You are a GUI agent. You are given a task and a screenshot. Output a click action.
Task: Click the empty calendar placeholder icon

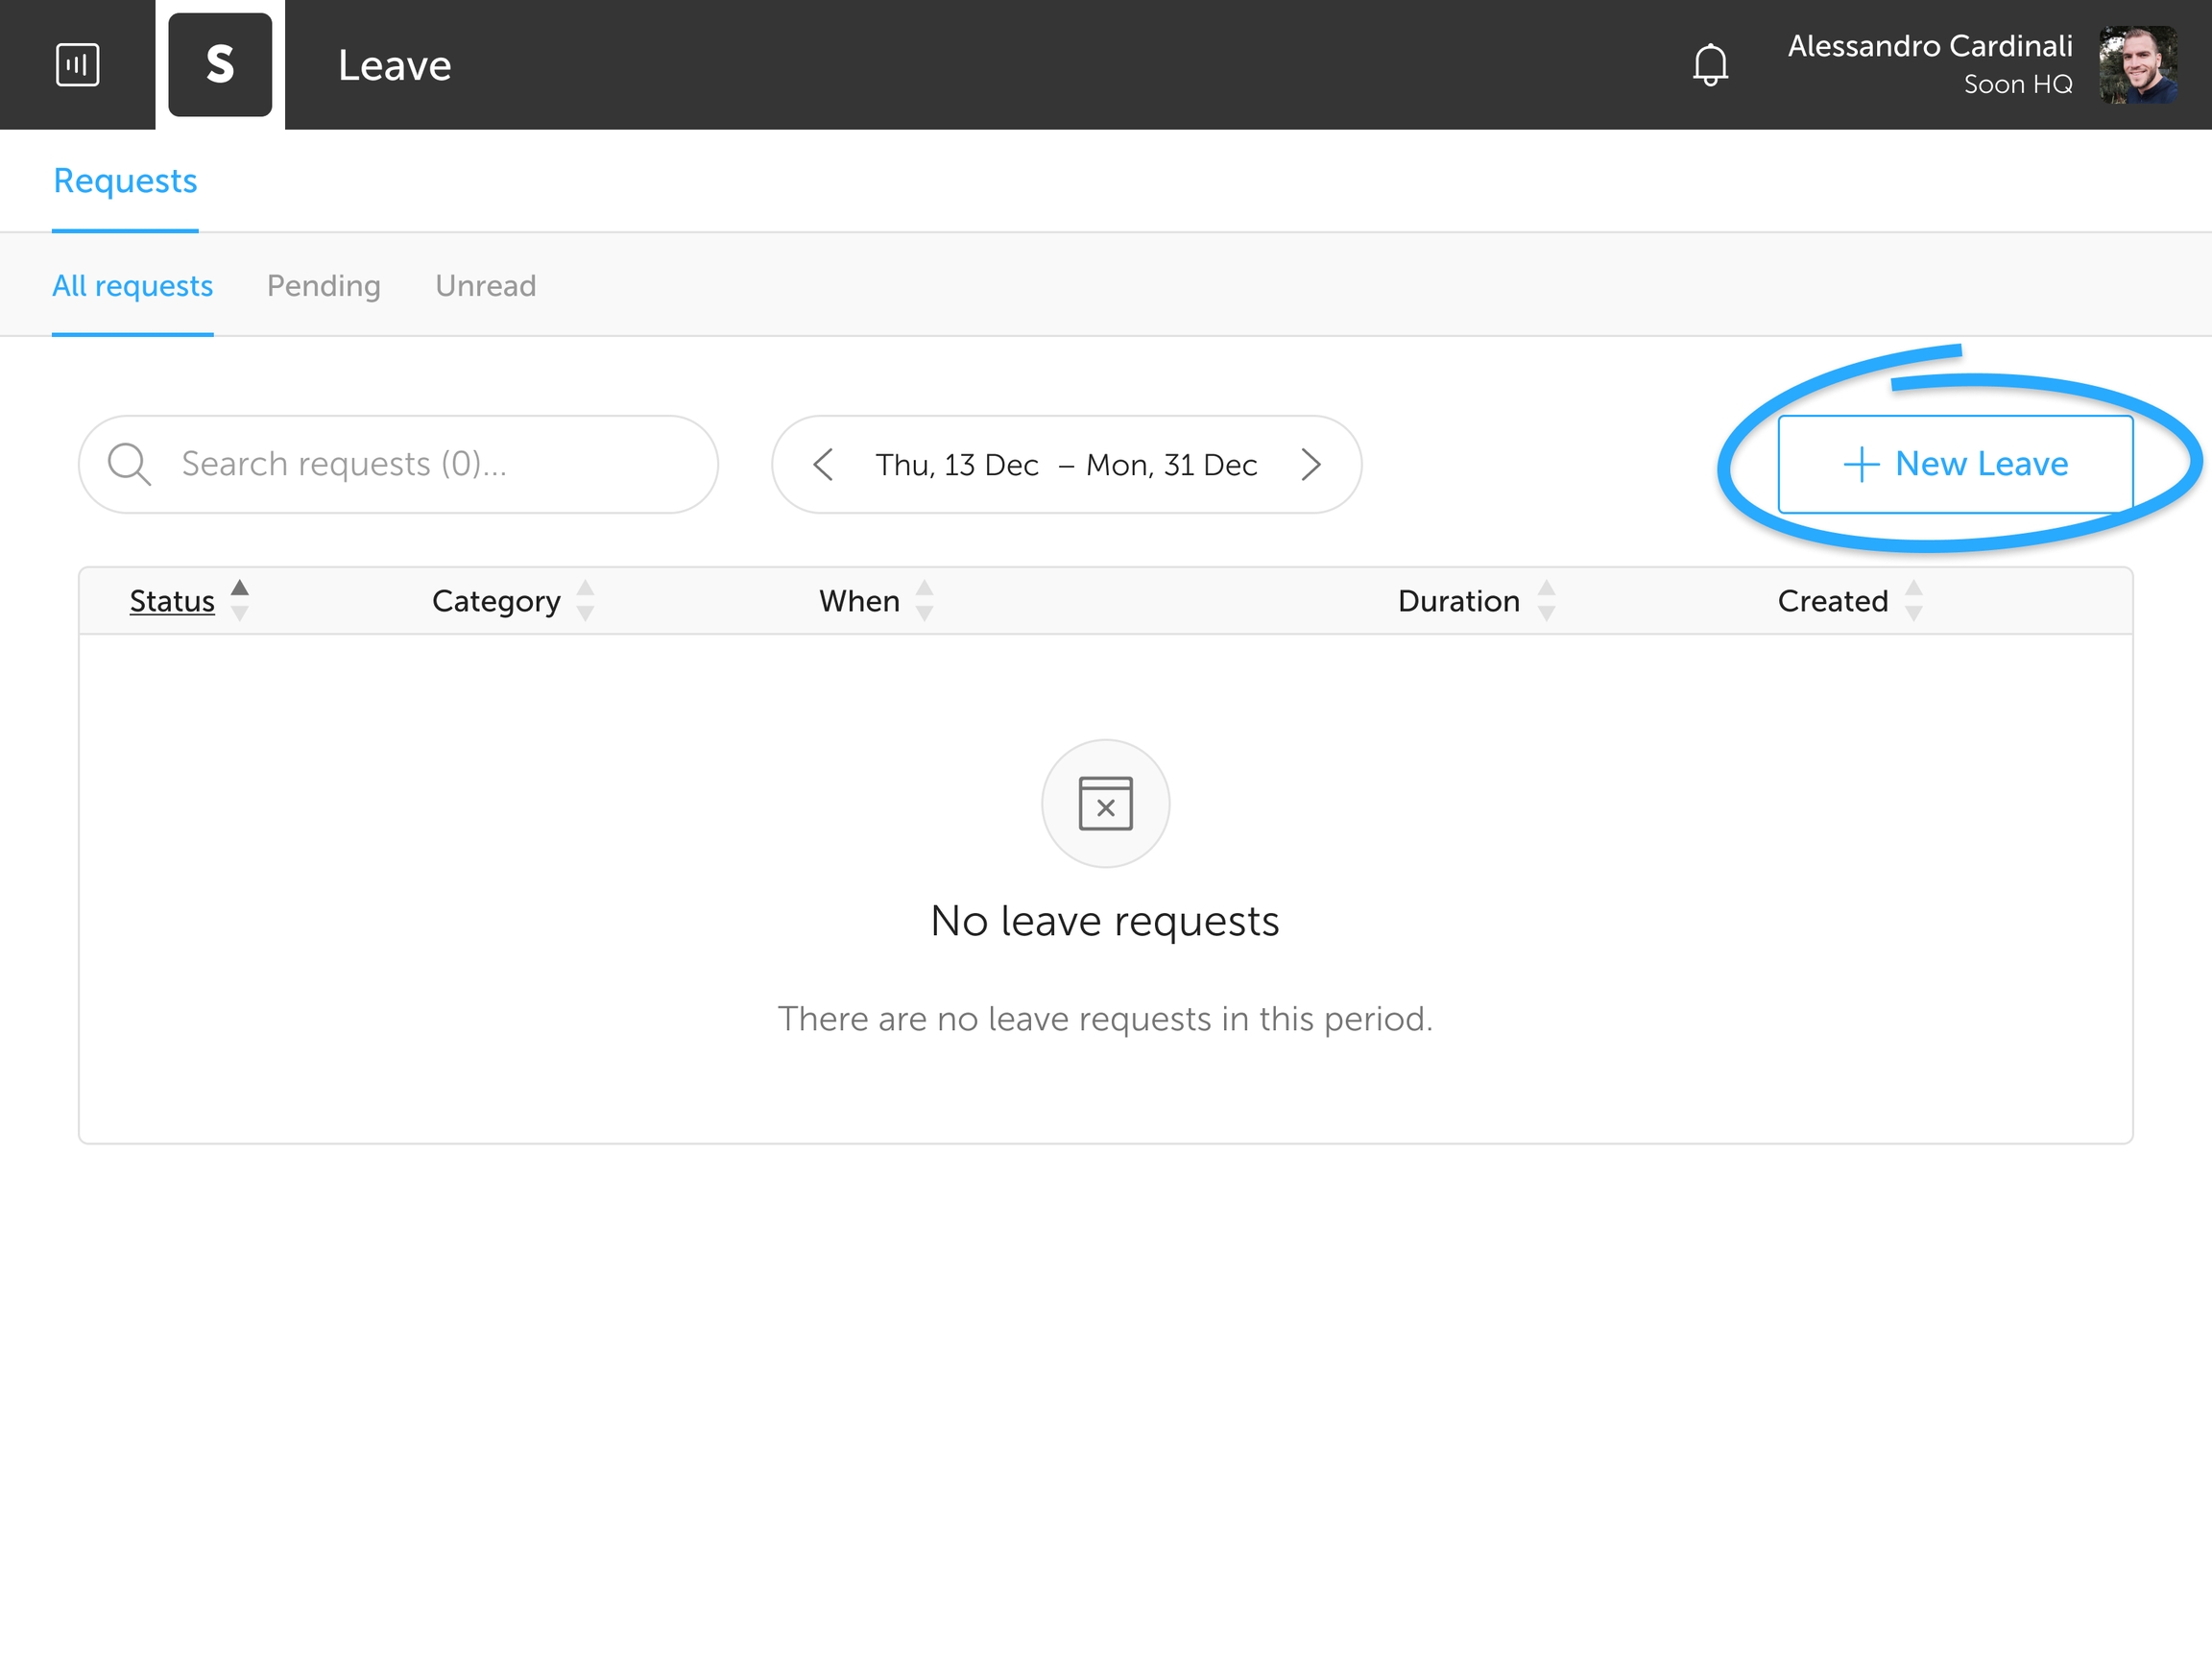(1105, 803)
